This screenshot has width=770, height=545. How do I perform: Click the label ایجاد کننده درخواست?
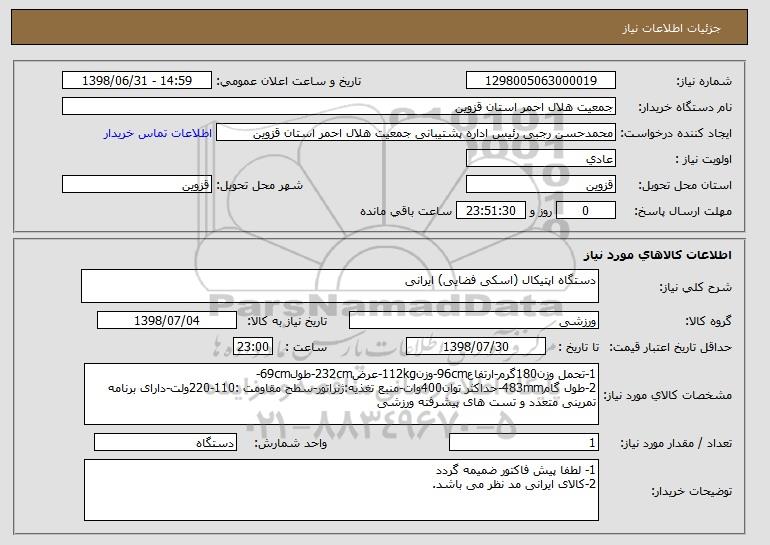[676, 134]
